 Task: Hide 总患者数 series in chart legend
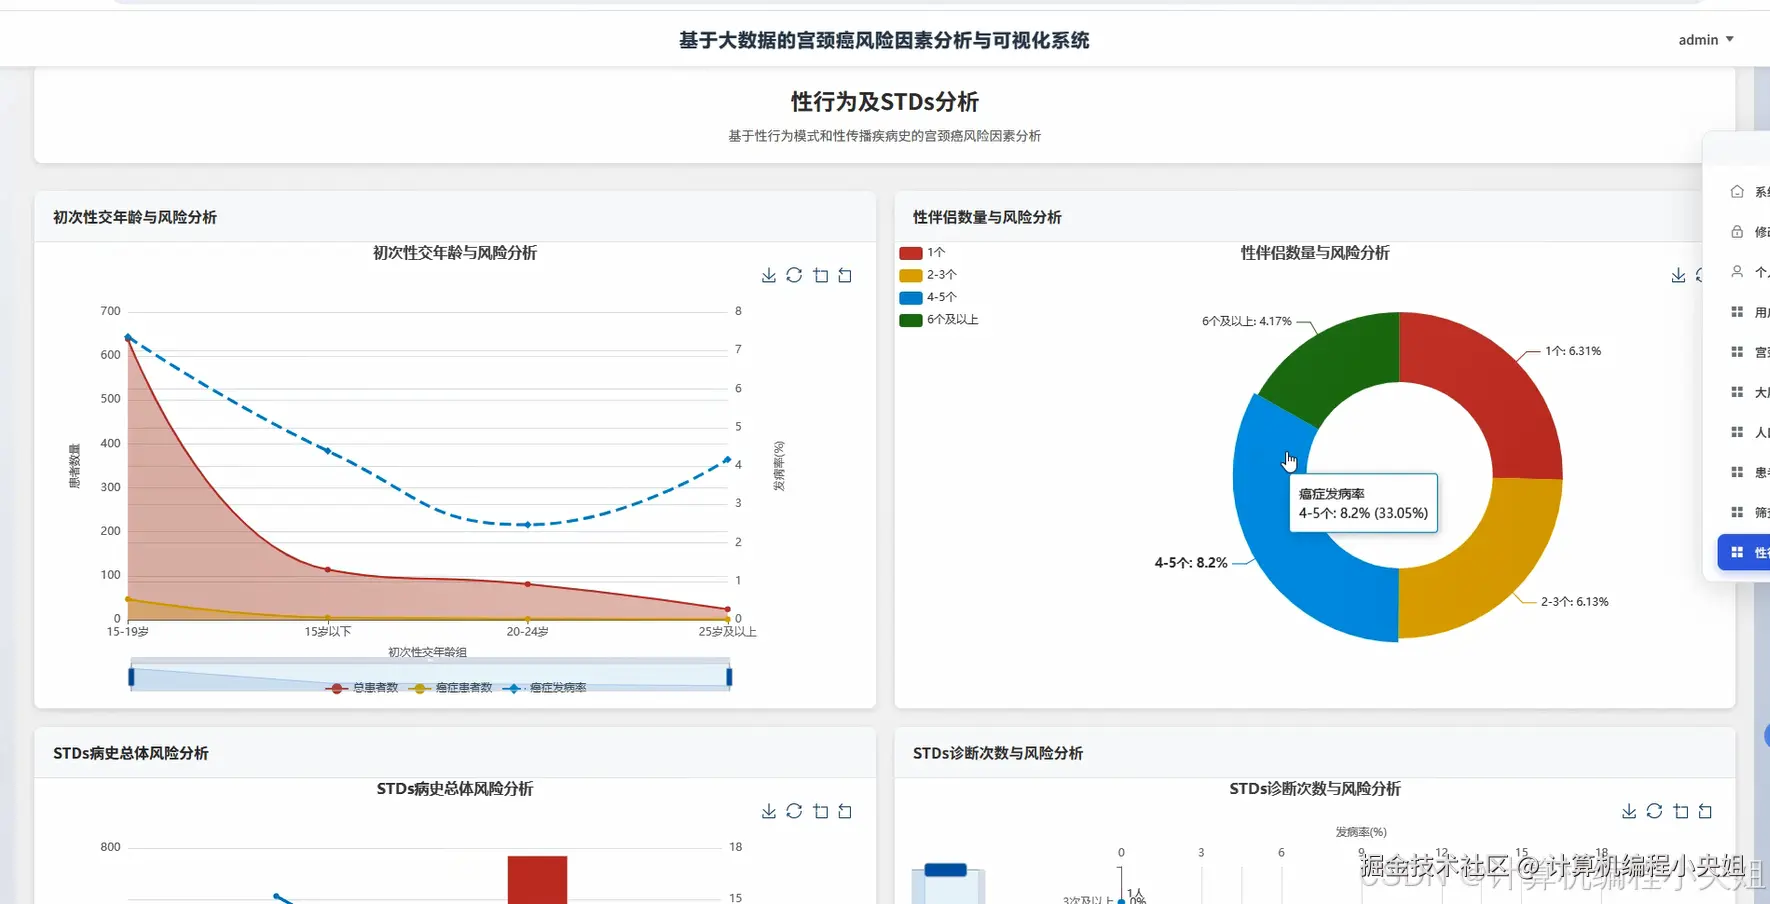(x=372, y=688)
